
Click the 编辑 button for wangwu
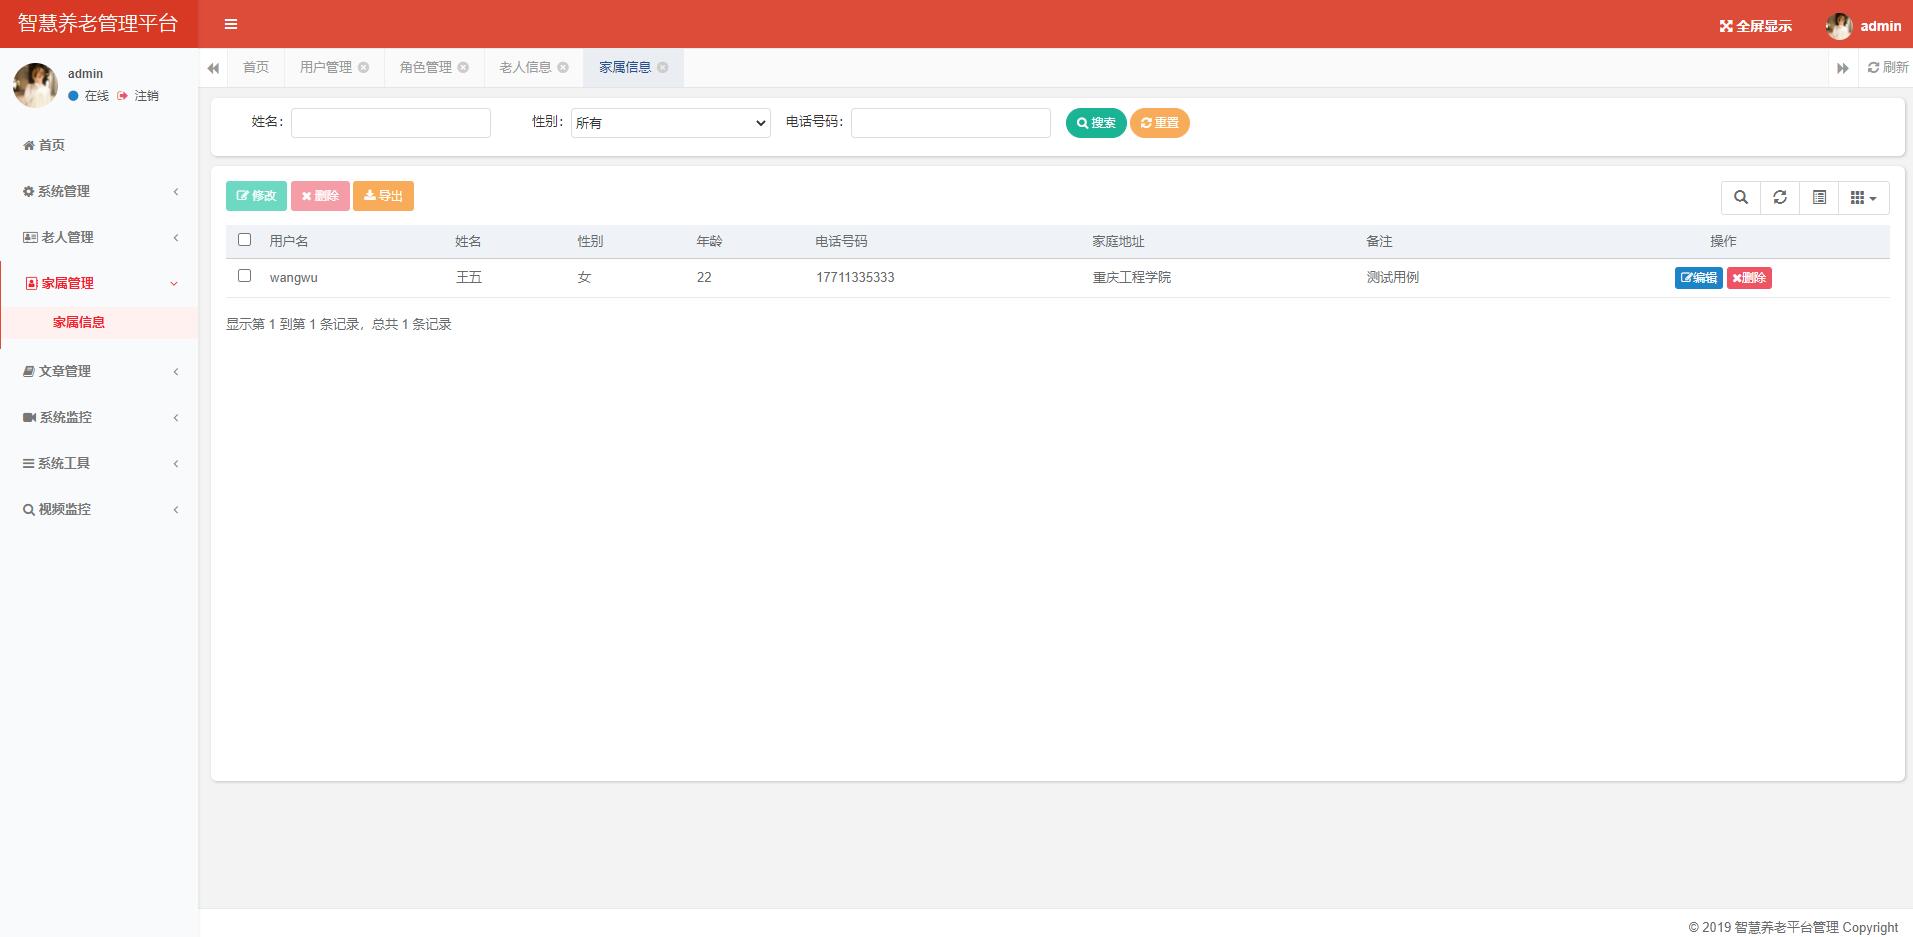[1698, 277]
